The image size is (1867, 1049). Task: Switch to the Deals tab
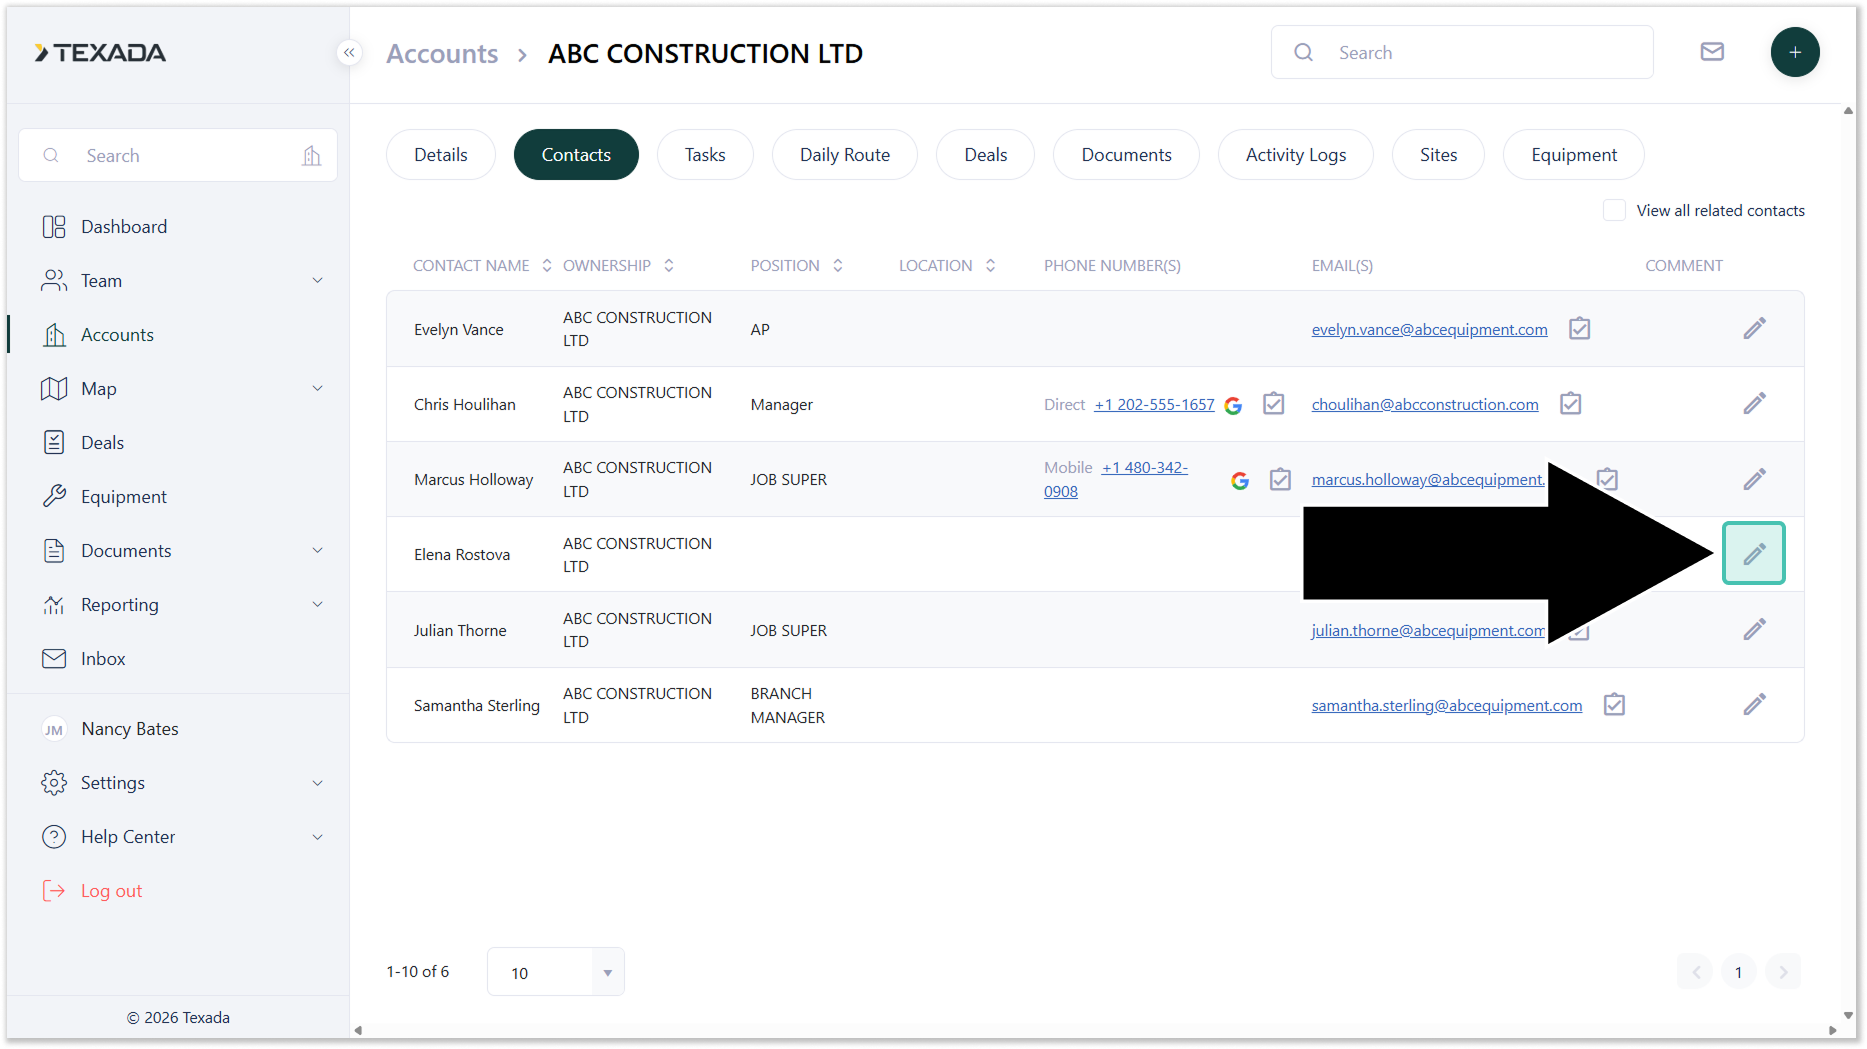coord(986,155)
